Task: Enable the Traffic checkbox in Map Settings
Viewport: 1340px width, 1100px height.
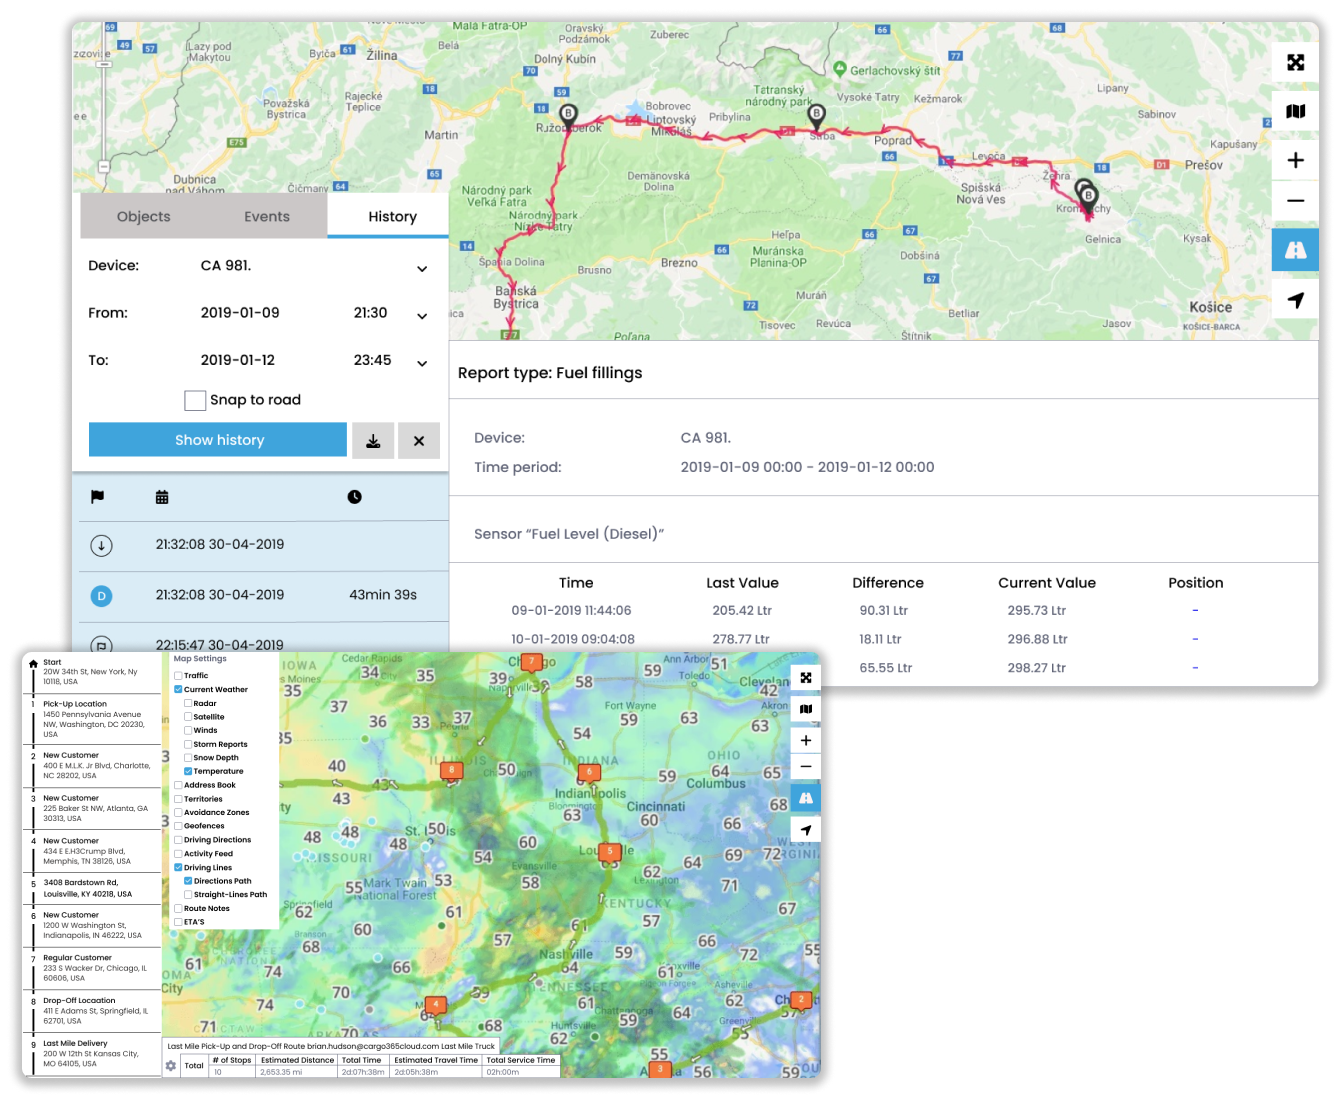Action: 178,676
